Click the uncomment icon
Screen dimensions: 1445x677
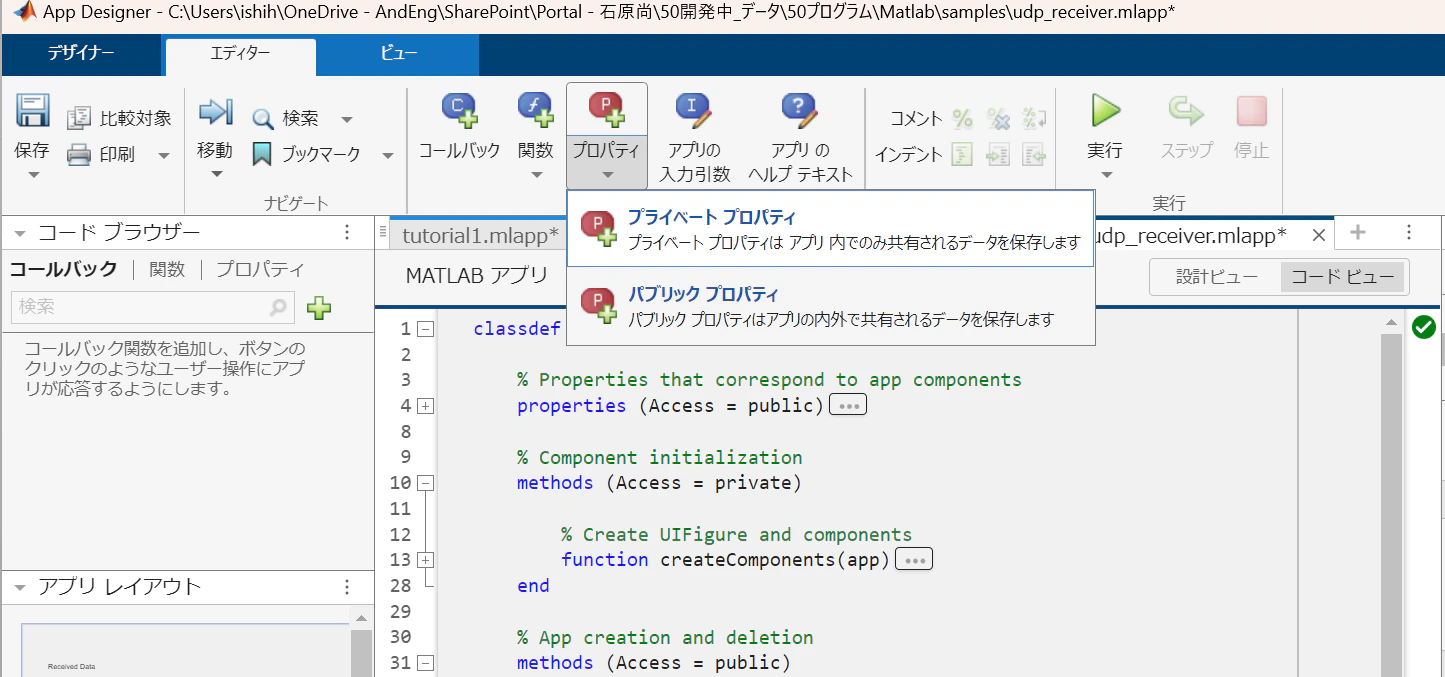tap(998, 119)
